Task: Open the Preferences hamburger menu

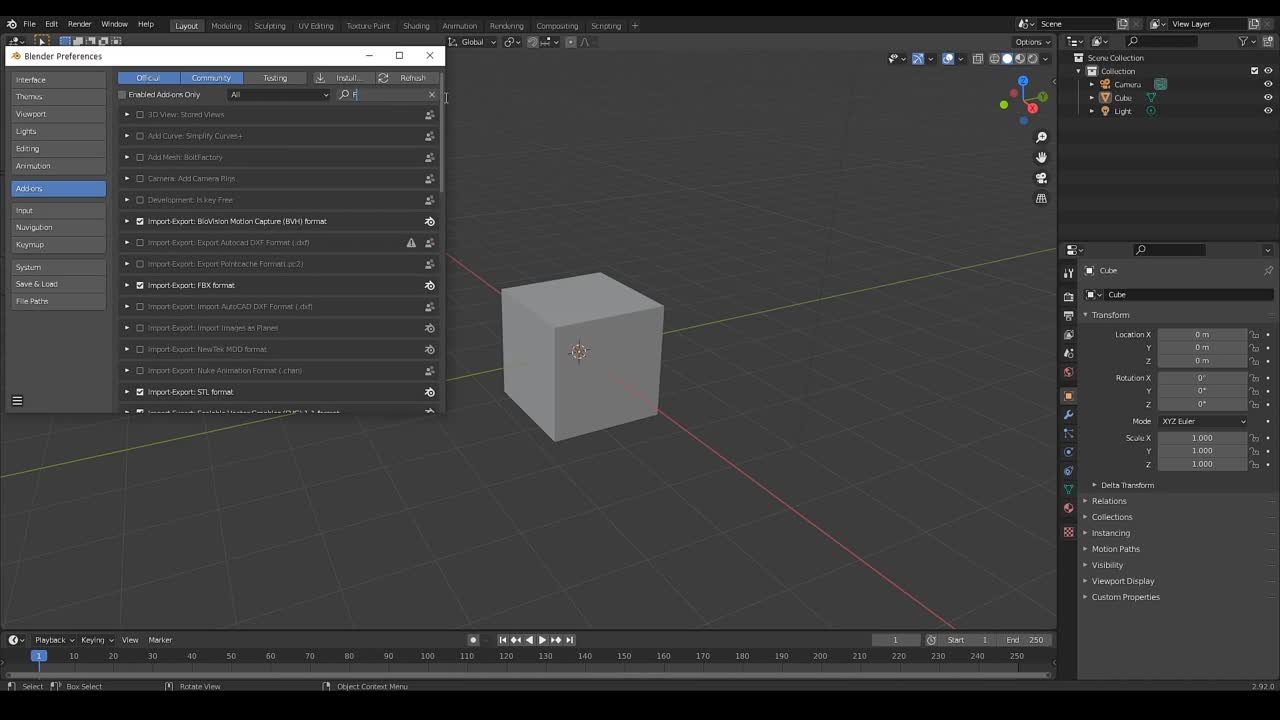Action: pyautogui.click(x=17, y=401)
